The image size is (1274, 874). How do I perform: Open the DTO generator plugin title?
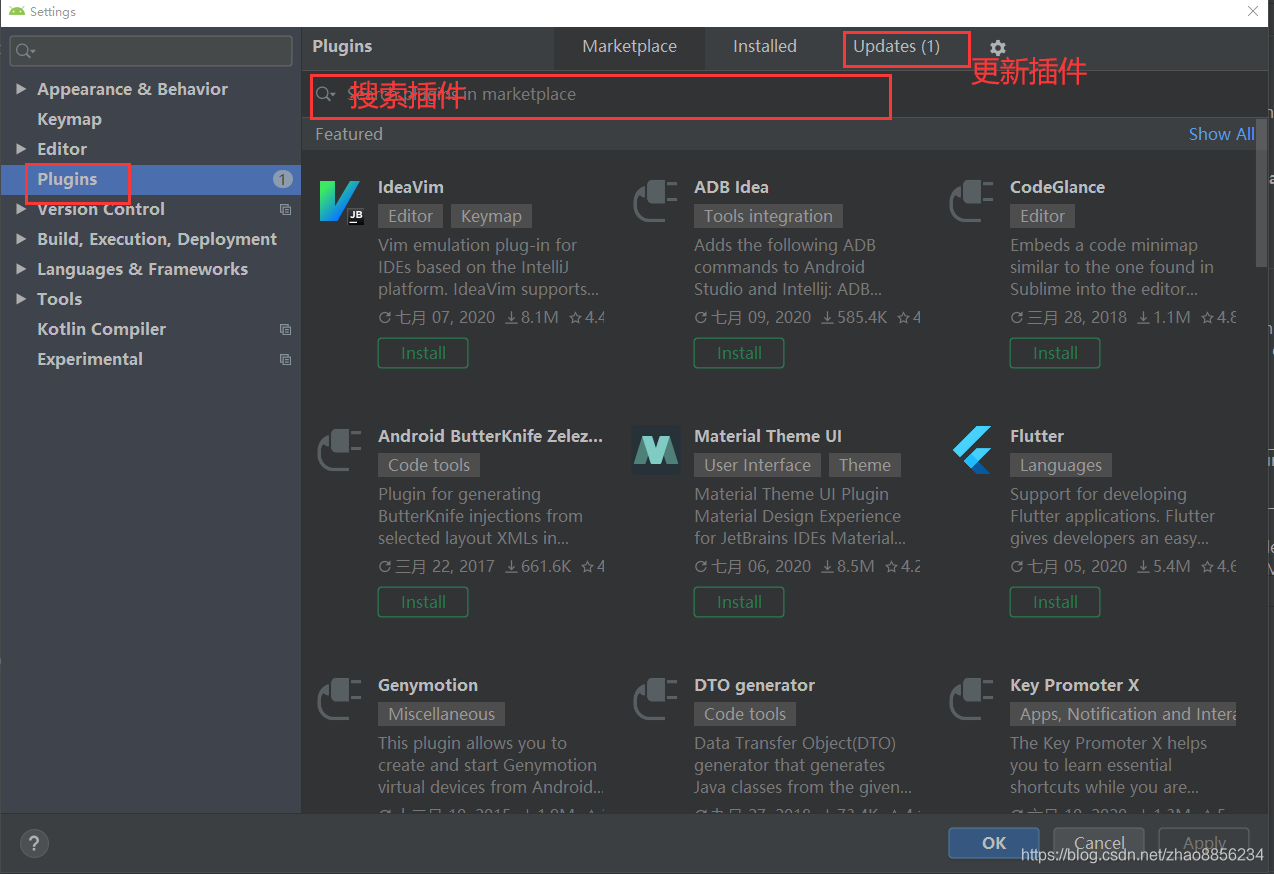pos(754,685)
